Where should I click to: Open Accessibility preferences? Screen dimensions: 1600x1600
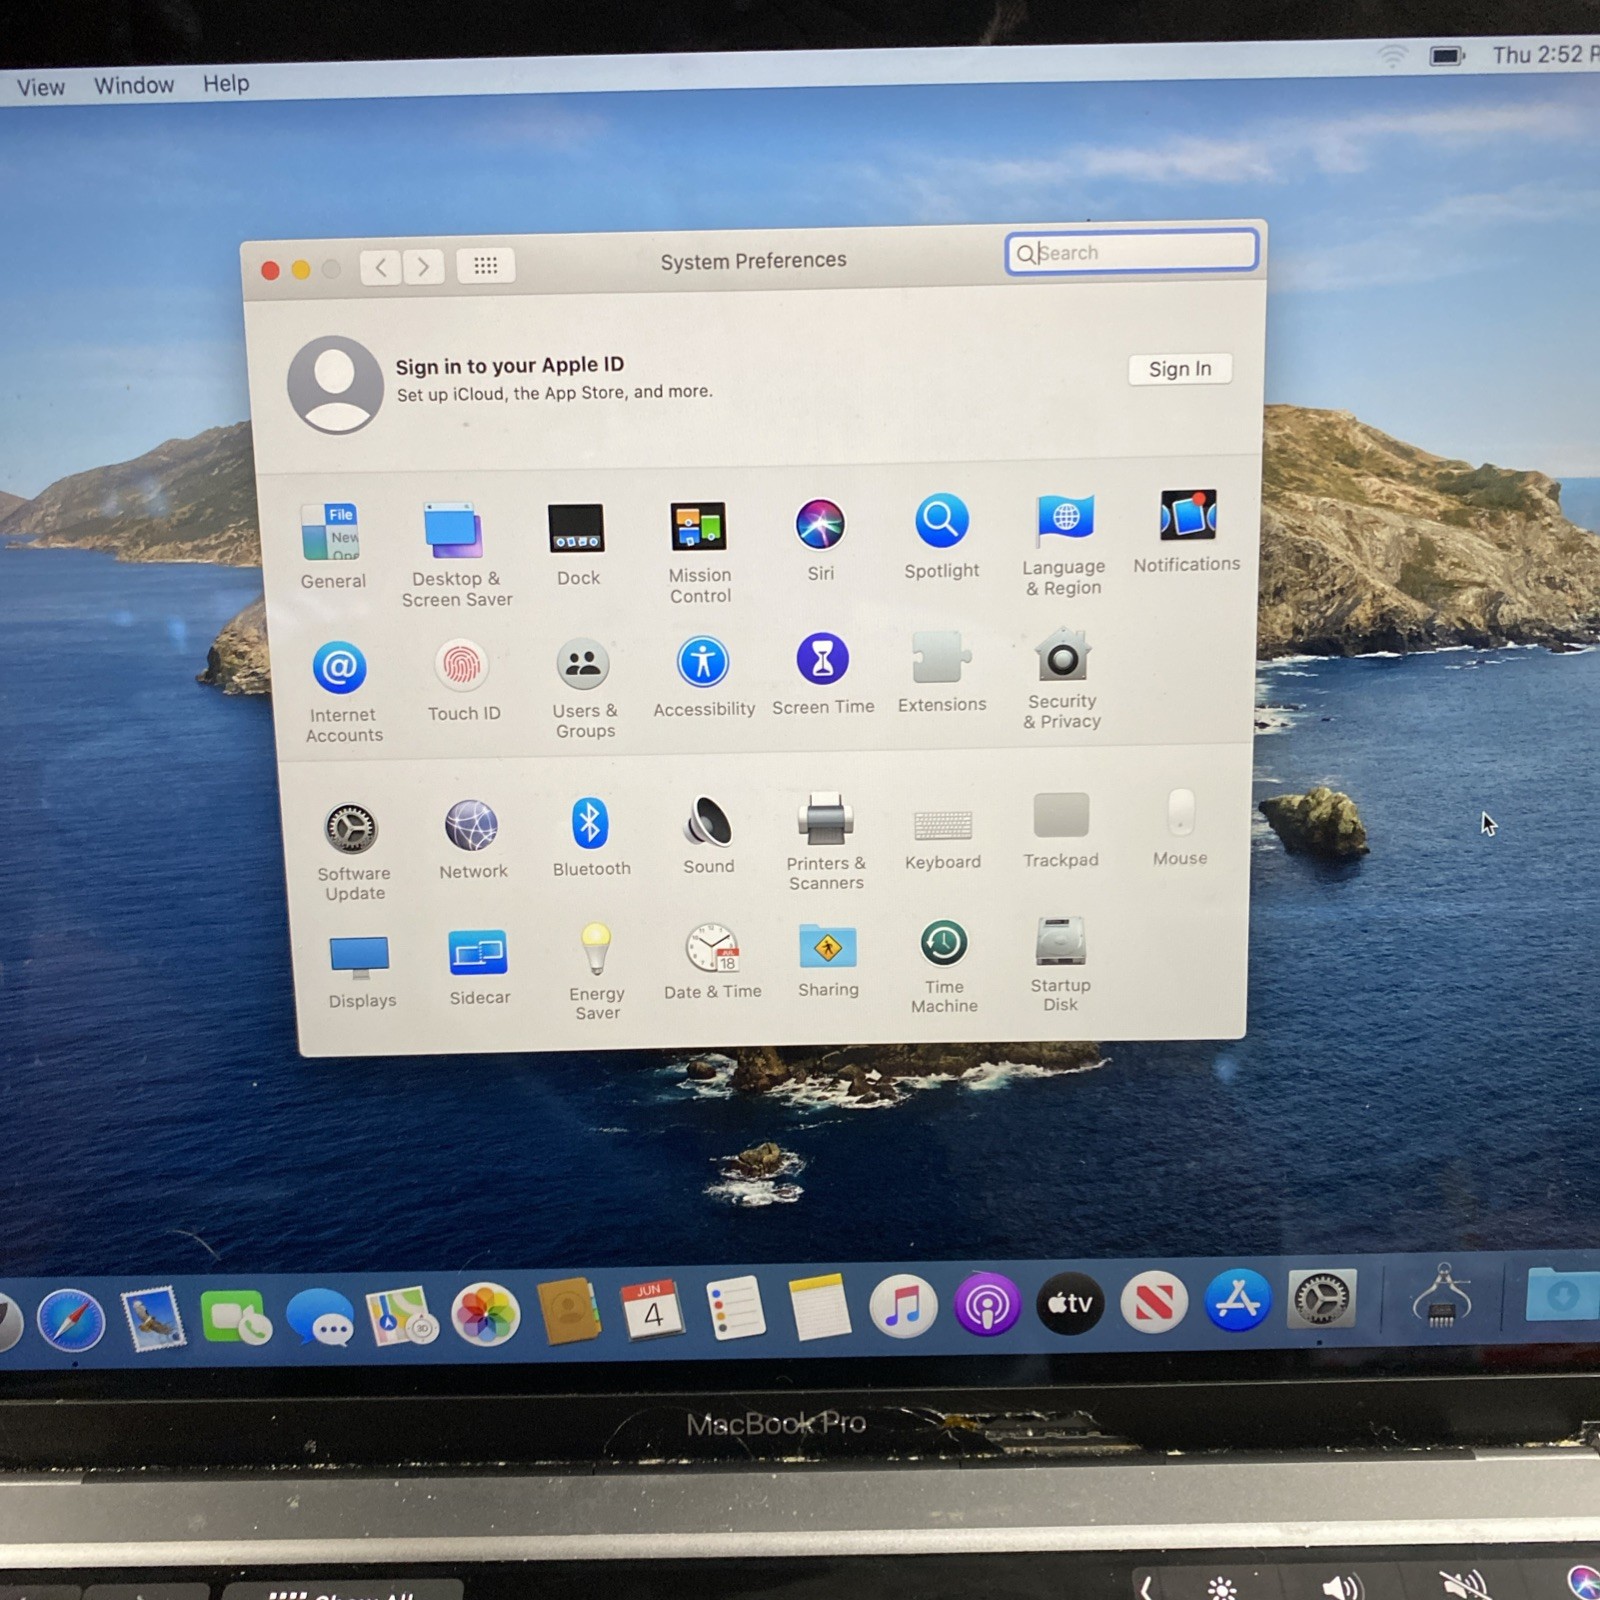[x=703, y=662]
